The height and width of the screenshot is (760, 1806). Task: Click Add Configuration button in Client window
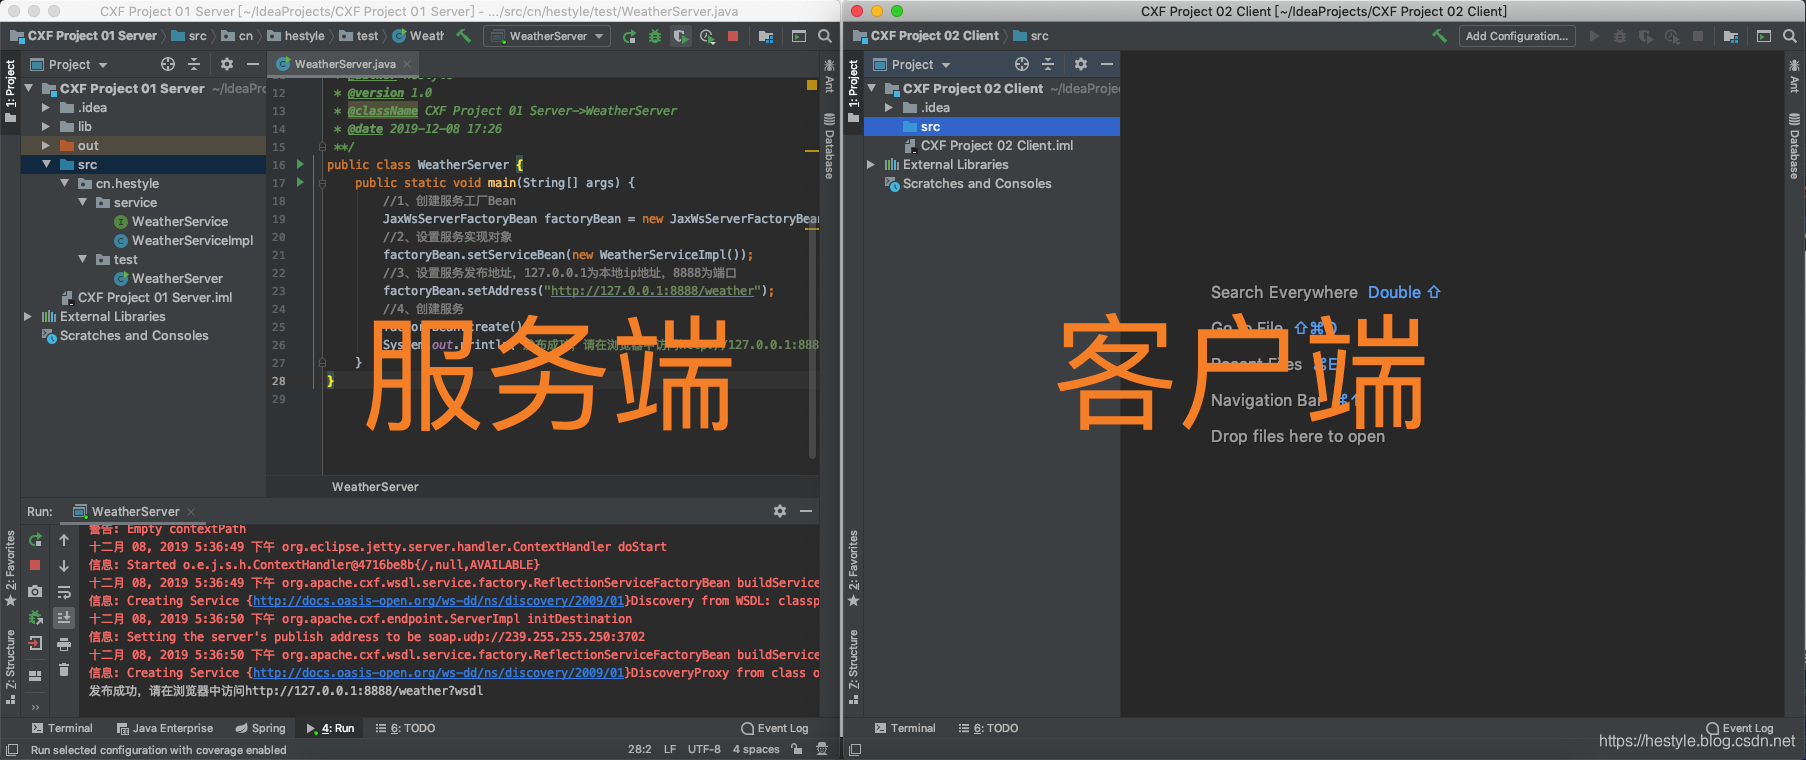point(1517,36)
